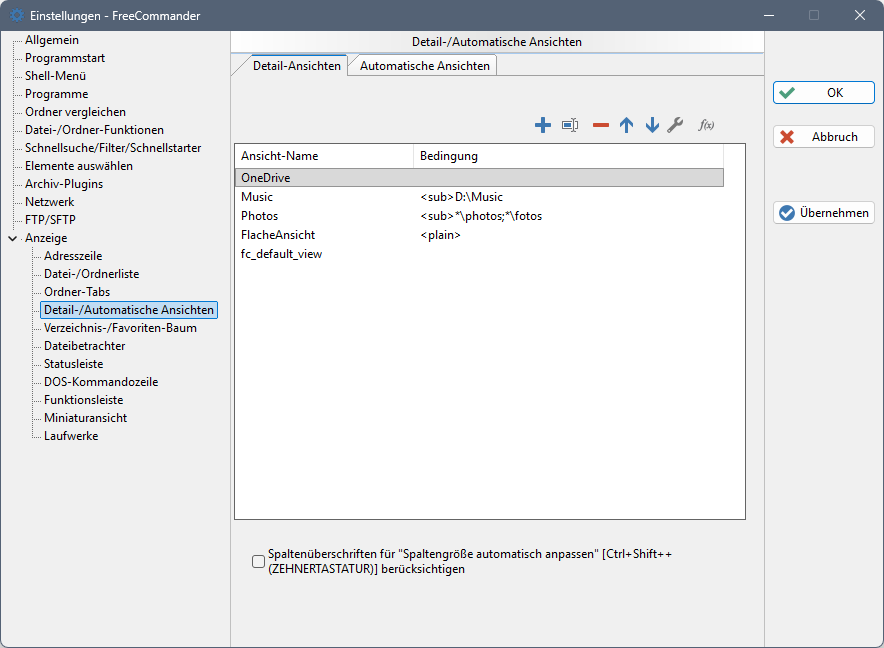
Task: Collapse the Anzeige tree node
Action: [12, 238]
